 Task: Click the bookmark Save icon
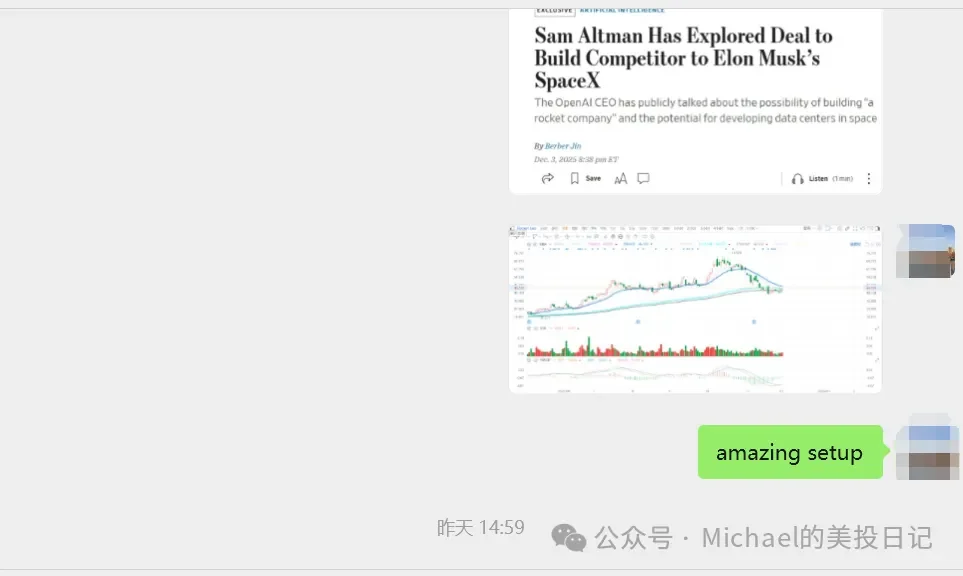(x=575, y=178)
